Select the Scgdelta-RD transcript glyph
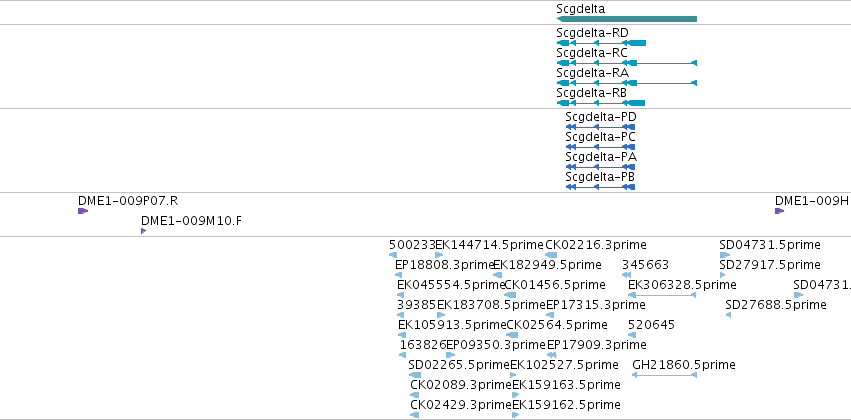The width and height of the screenshot is (851, 420). [601, 43]
